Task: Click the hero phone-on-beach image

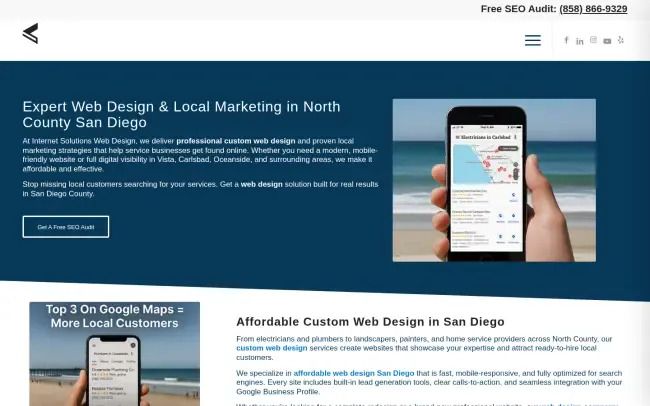Action: click(x=494, y=180)
